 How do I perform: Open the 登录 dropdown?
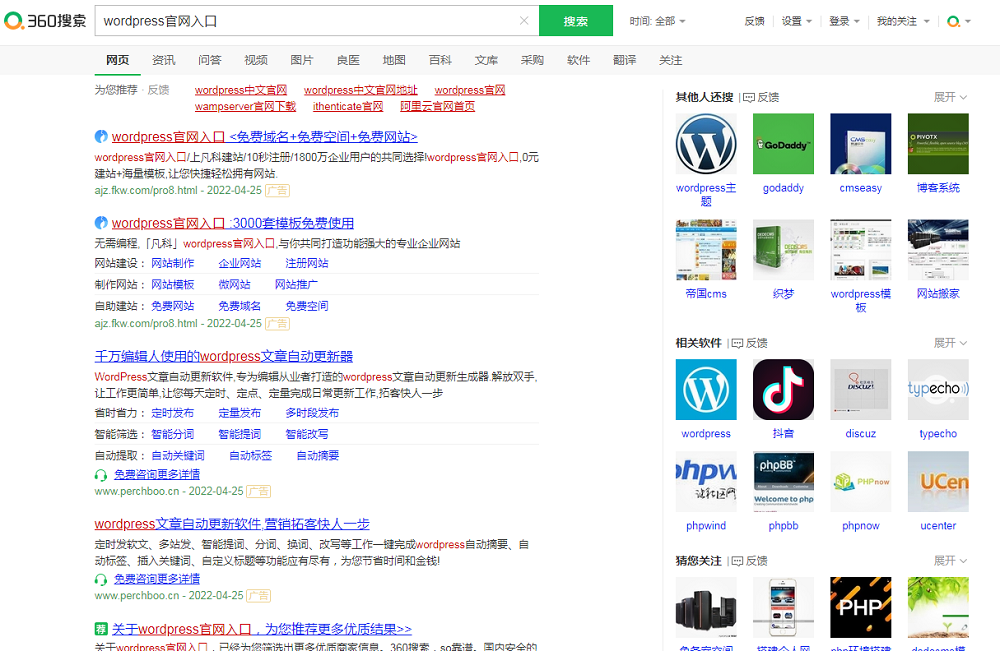click(x=844, y=21)
